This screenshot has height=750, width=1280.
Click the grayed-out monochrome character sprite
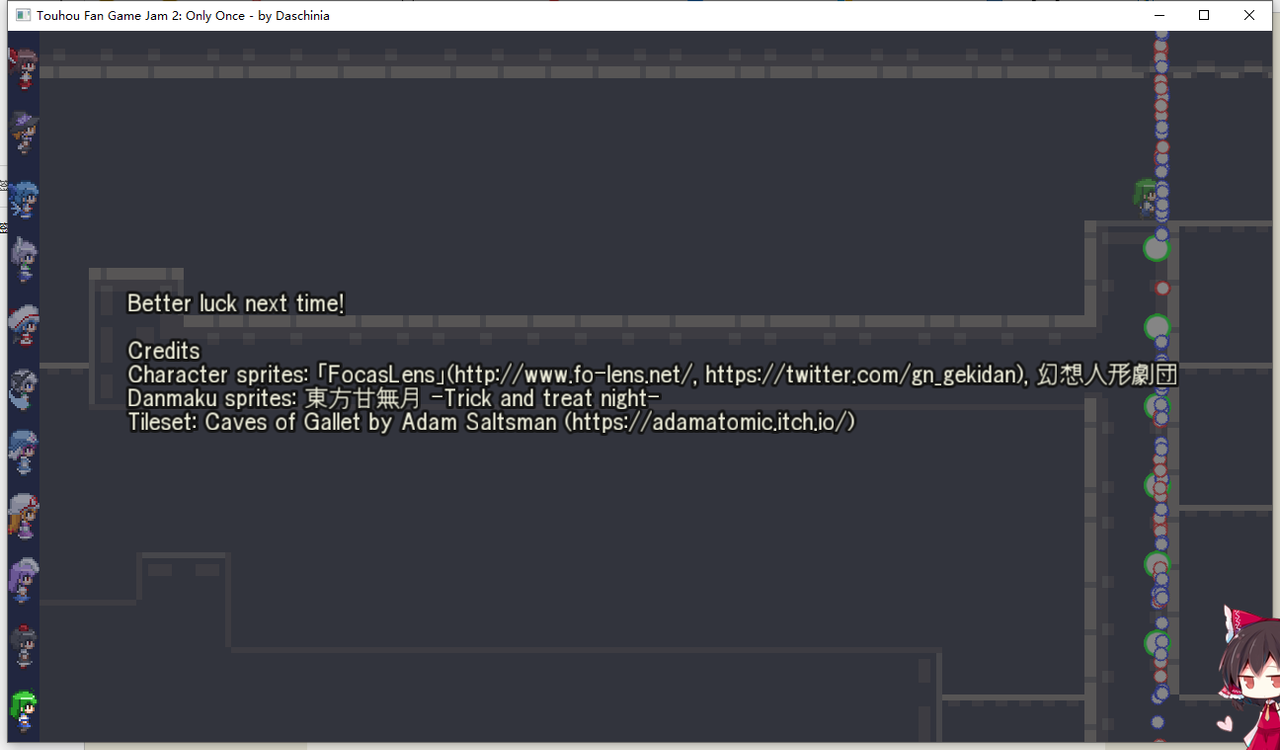23,388
